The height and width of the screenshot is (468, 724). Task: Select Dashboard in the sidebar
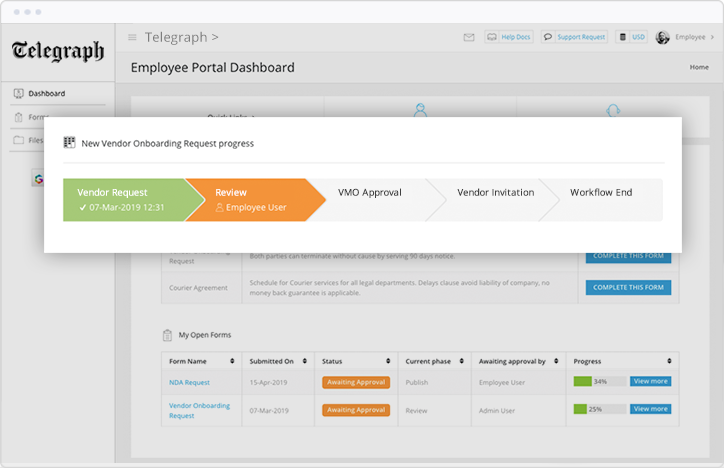46,93
